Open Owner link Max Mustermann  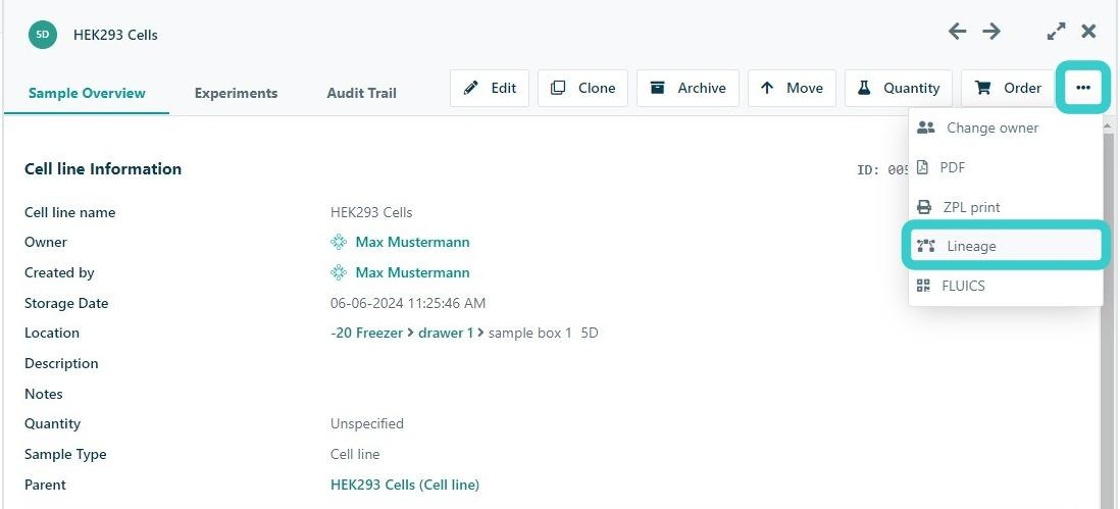click(412, 242)
